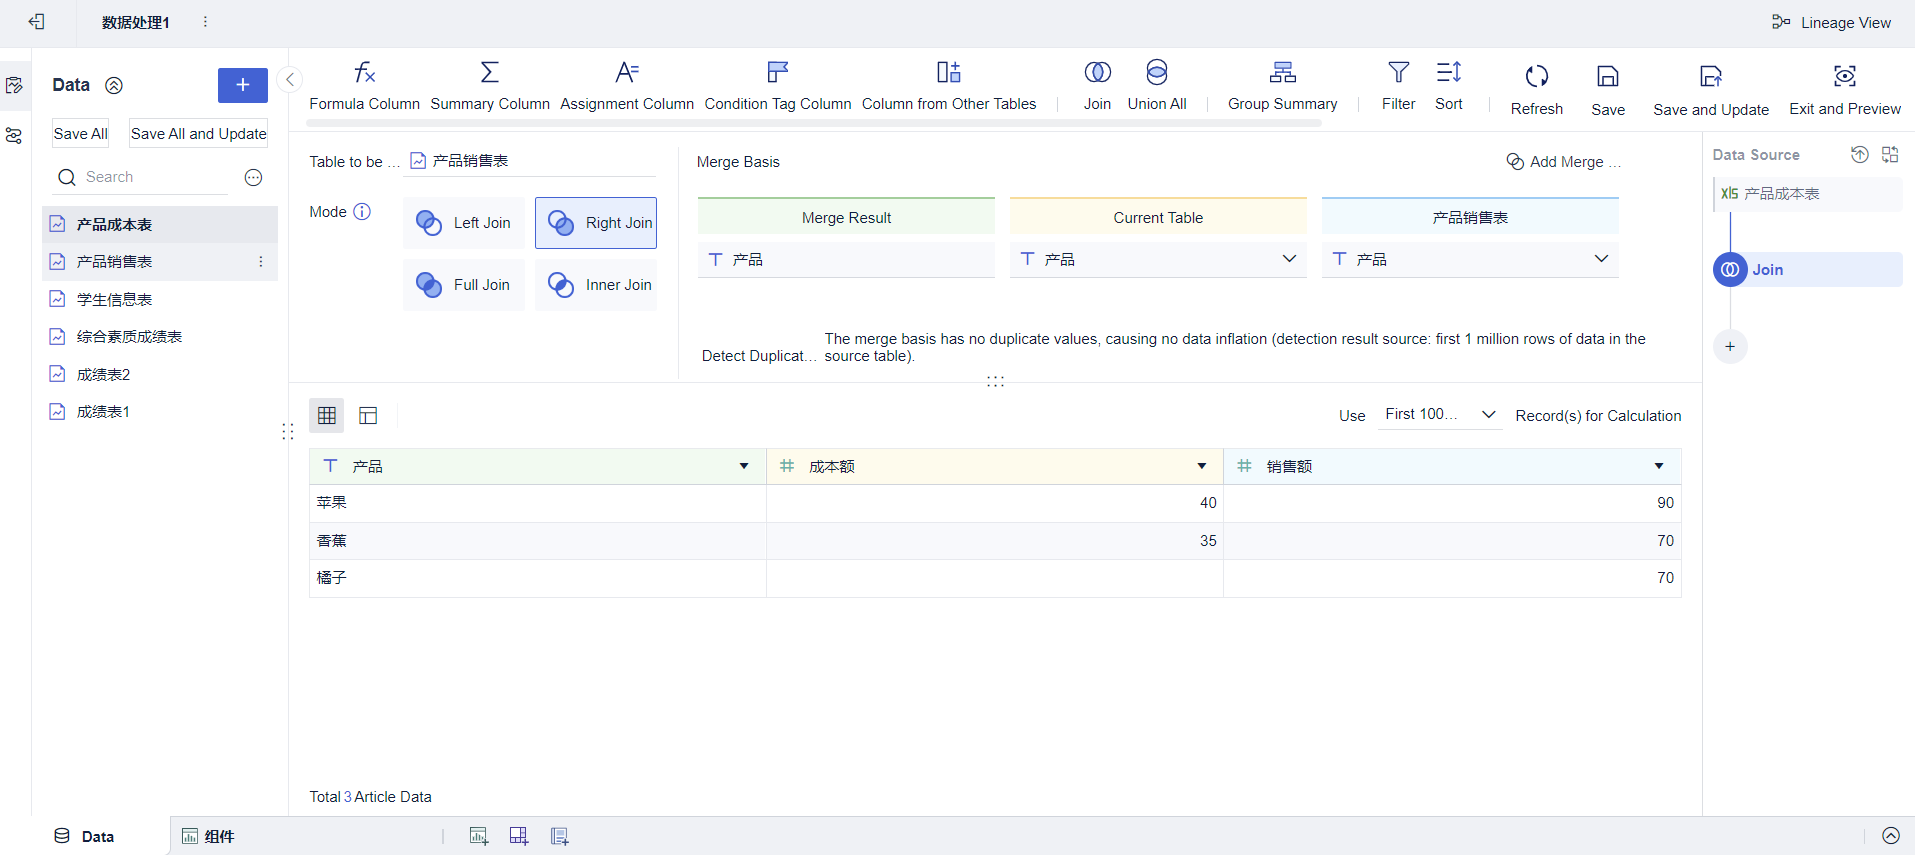This screenshot has height=855, width=1915.
Task: Open the Union All tool
Action: tap(1157, 86)
